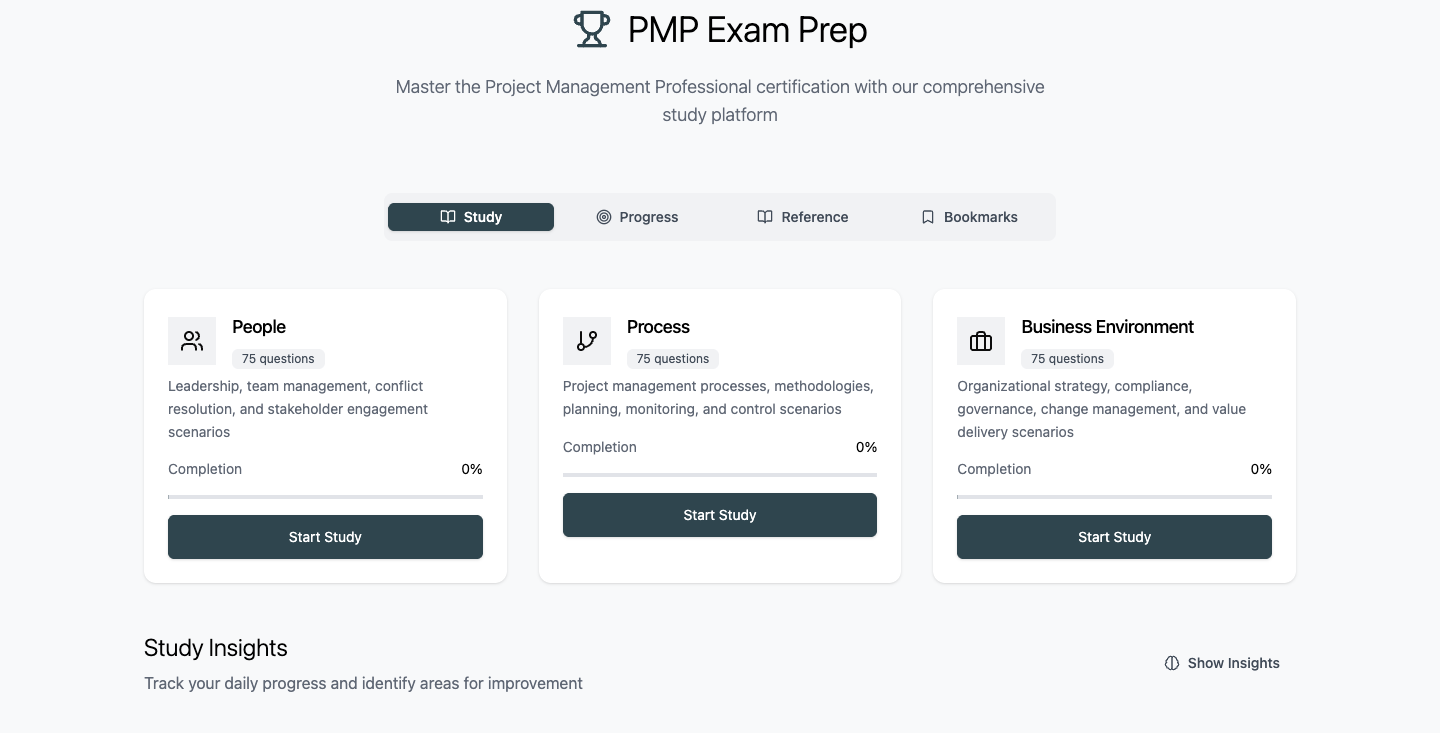The height and width of the screenshot is (733, 1440).
Task: Switch to the Study tab
Action: pos(471,217)
